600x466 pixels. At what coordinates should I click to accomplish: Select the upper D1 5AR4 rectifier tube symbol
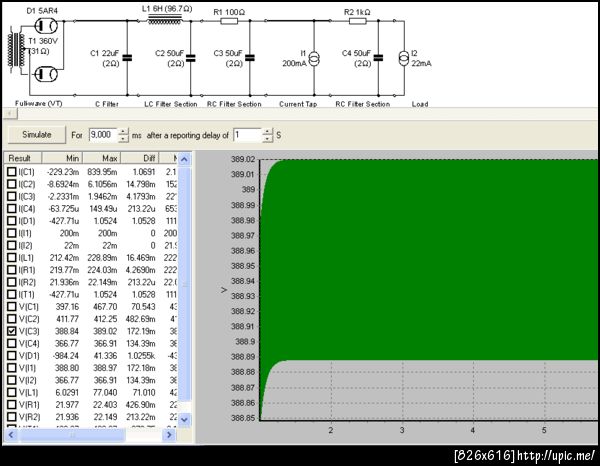coord(46,26)
